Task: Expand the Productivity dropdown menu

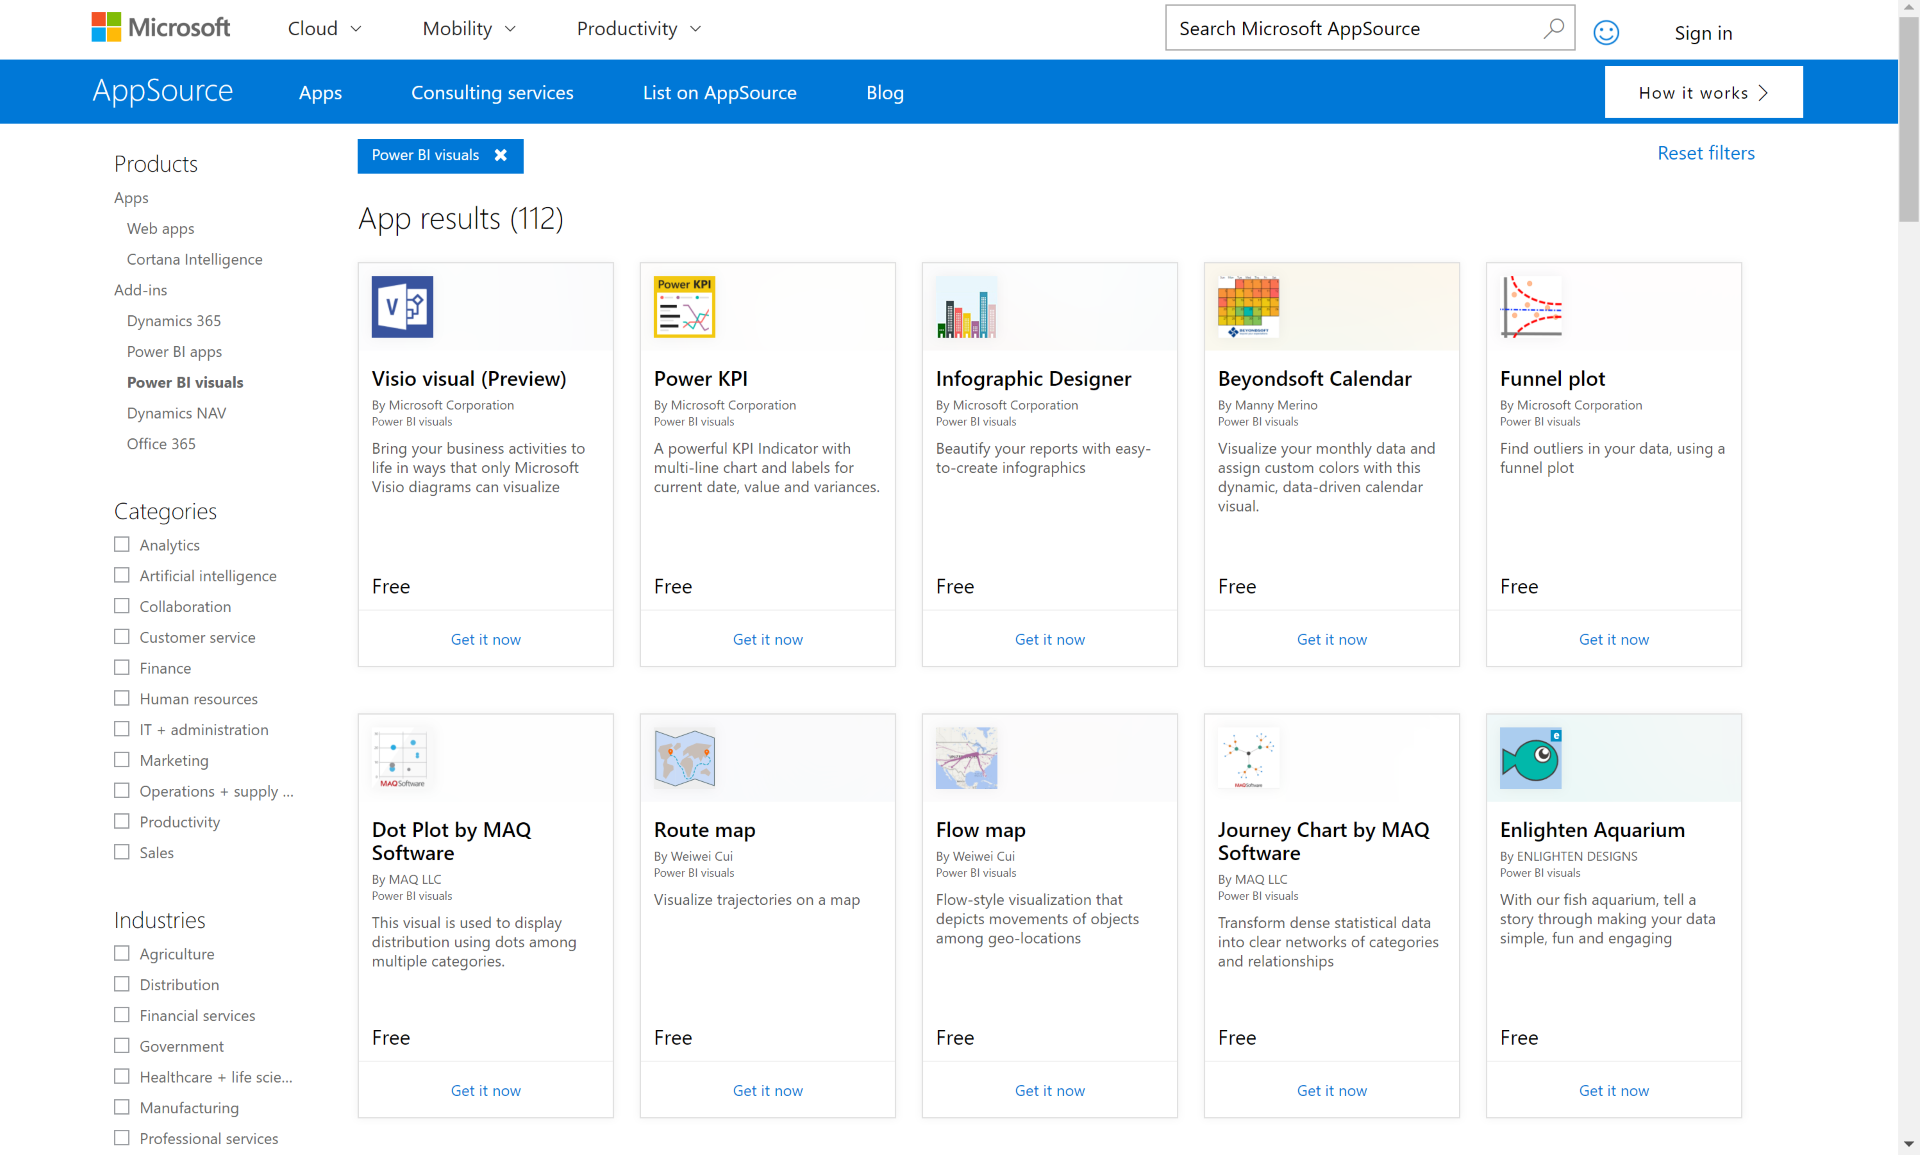Action: 639,29
